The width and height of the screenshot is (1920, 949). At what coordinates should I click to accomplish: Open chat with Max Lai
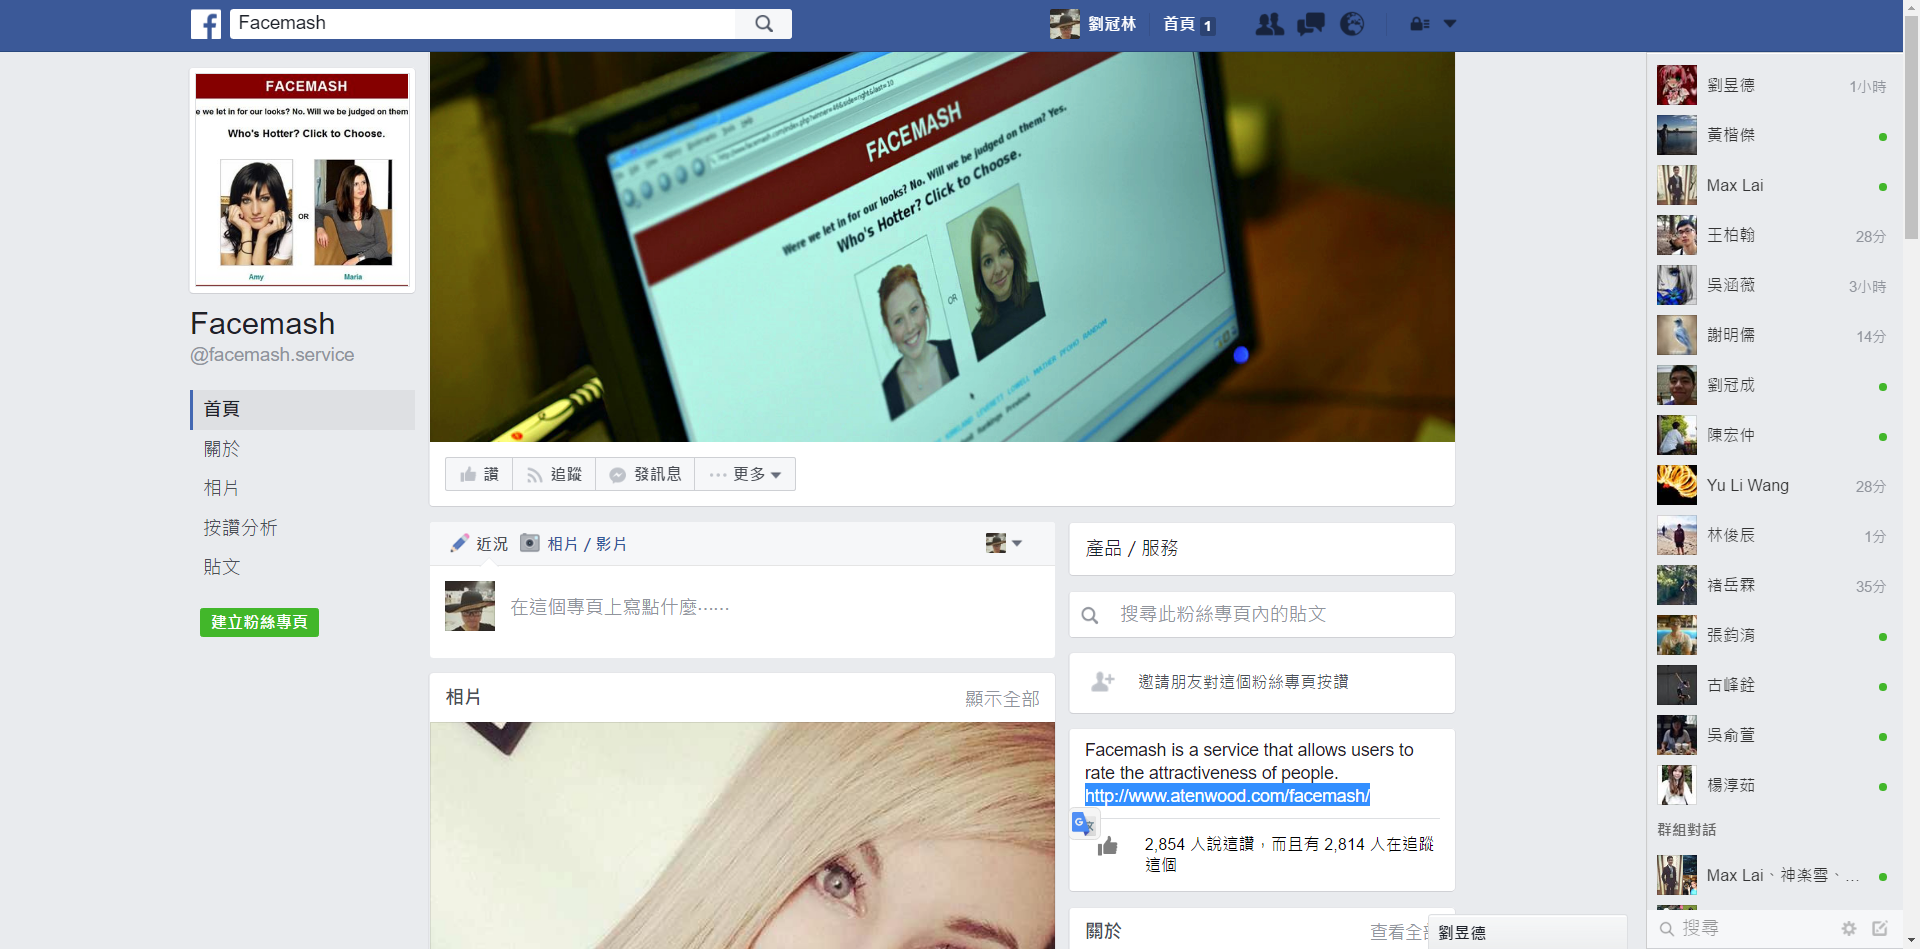(x=1774, y=185)
